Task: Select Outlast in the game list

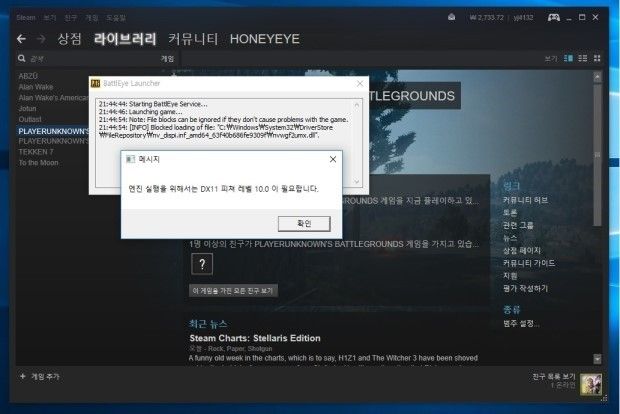Action: [30, 119]
